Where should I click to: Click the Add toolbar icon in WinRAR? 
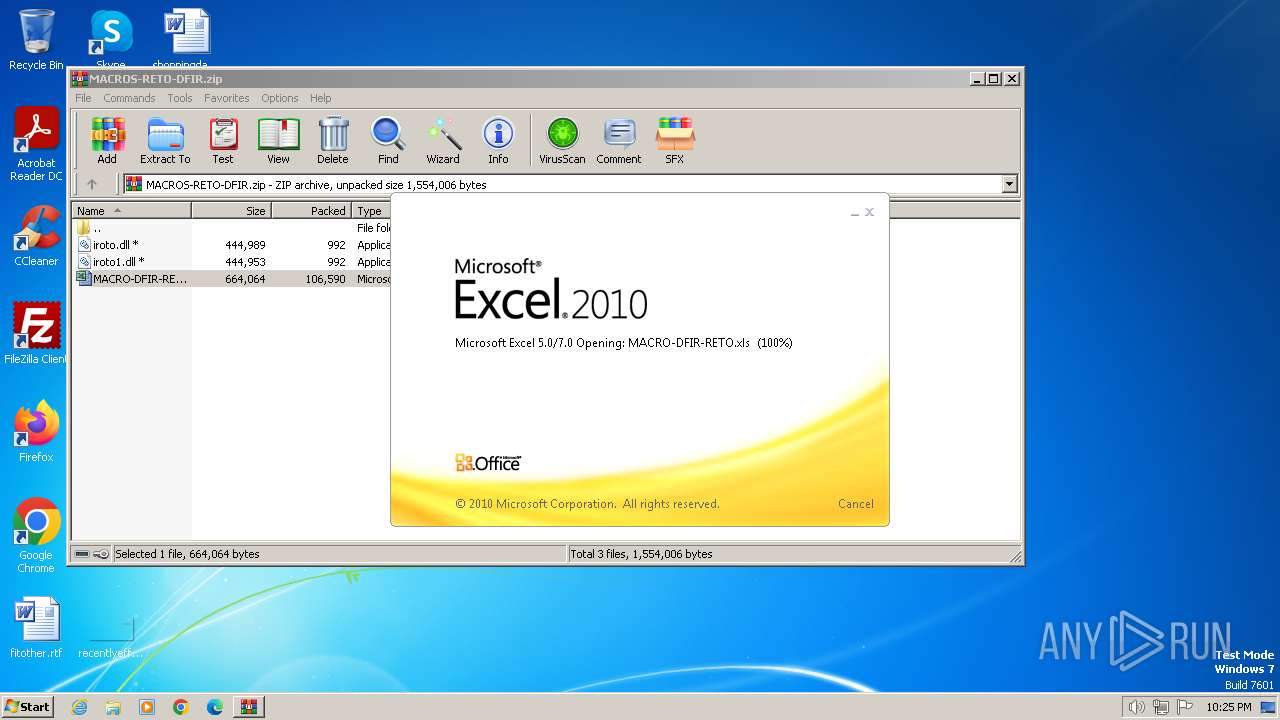click(x=107, y=140)
